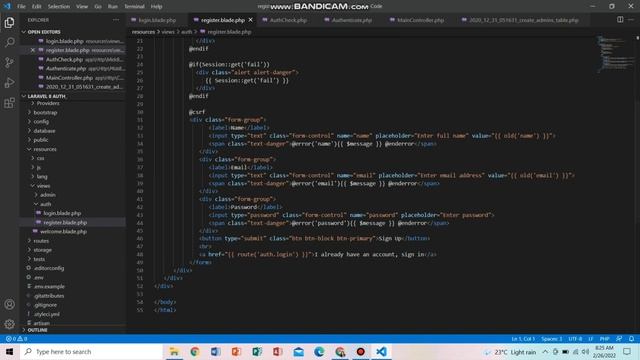Open PowerPoint from taskbar
The image size is (640, 360).
point(236,351)
